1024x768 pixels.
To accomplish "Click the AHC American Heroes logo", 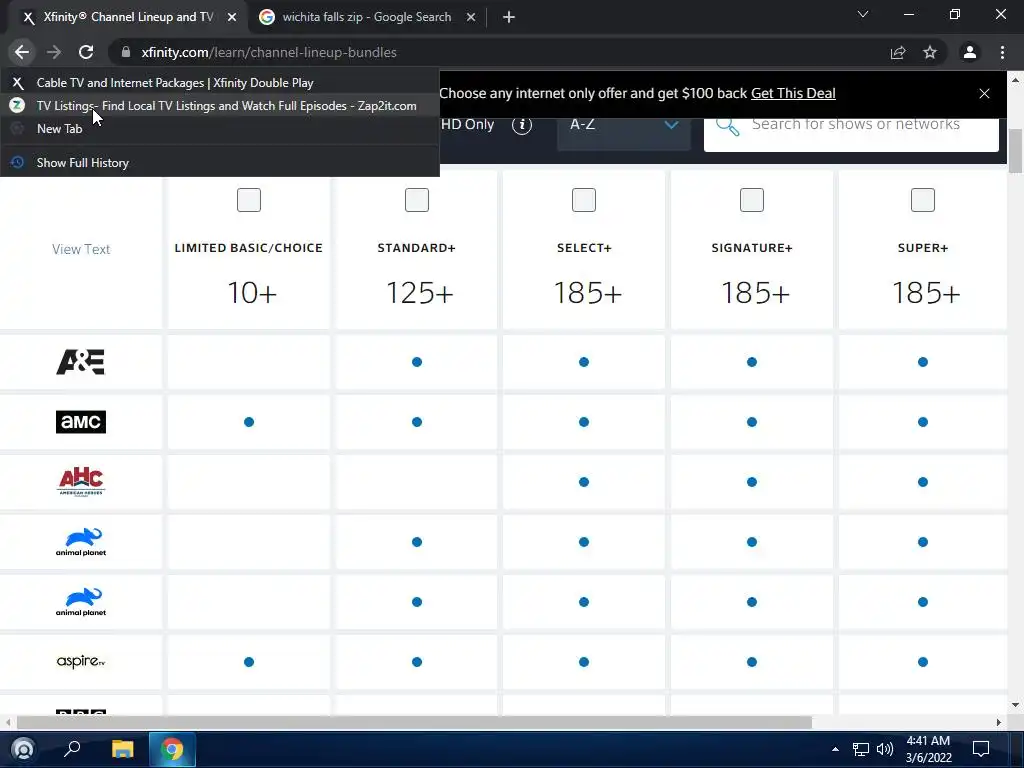I will 80,482.
